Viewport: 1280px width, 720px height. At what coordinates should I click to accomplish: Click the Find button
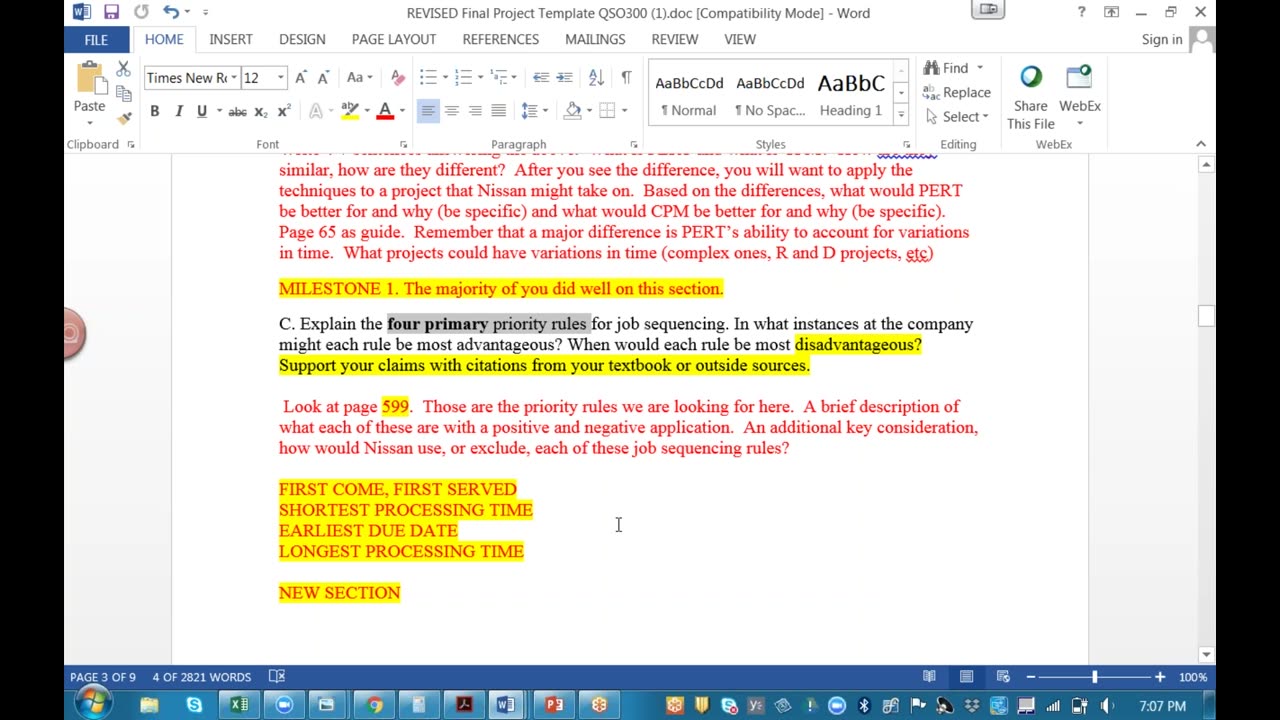(946, 68)
